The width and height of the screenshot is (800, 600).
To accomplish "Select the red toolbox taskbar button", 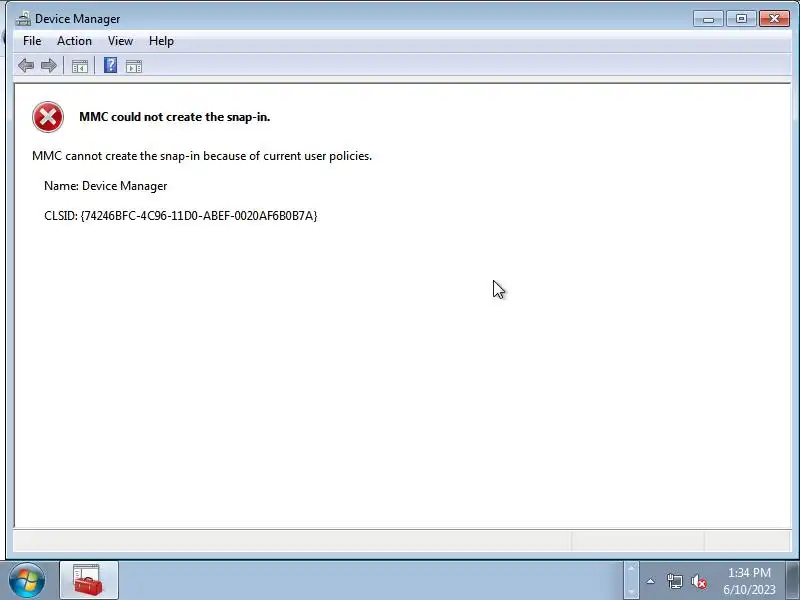I will coord(89,580).
